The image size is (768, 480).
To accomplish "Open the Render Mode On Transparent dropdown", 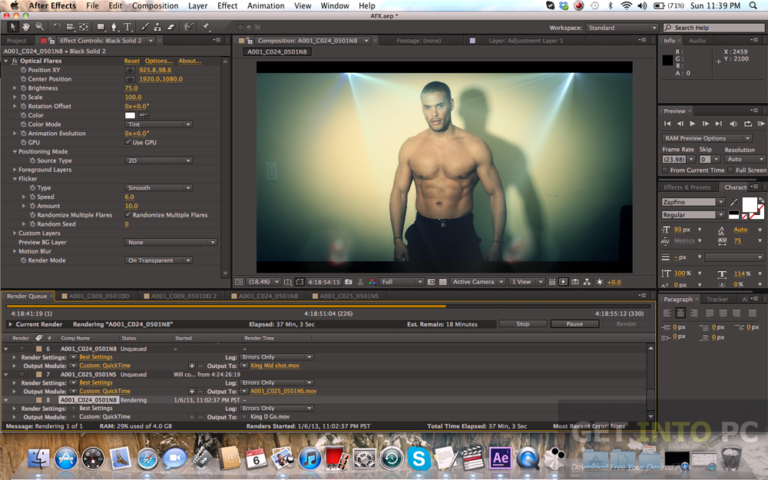I will [x=158, y=260].
